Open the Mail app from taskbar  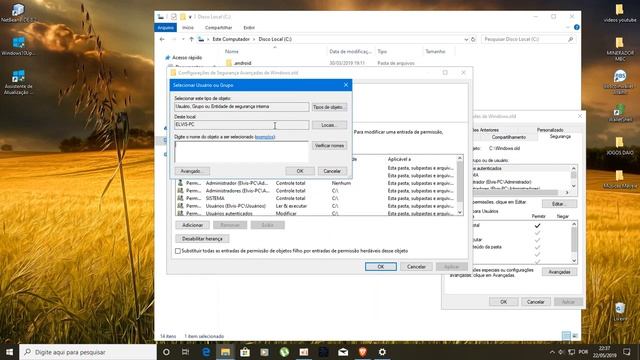(343, 352)
